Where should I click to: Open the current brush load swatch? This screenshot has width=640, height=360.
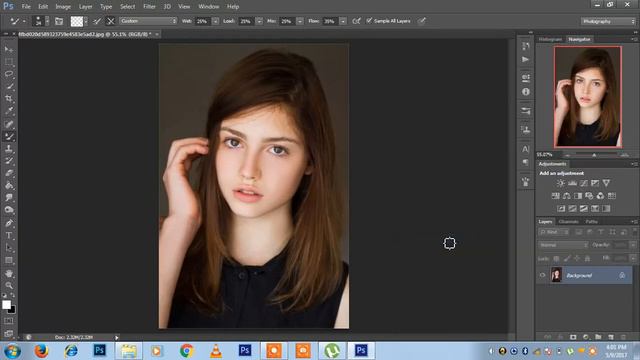pos(77,21)
